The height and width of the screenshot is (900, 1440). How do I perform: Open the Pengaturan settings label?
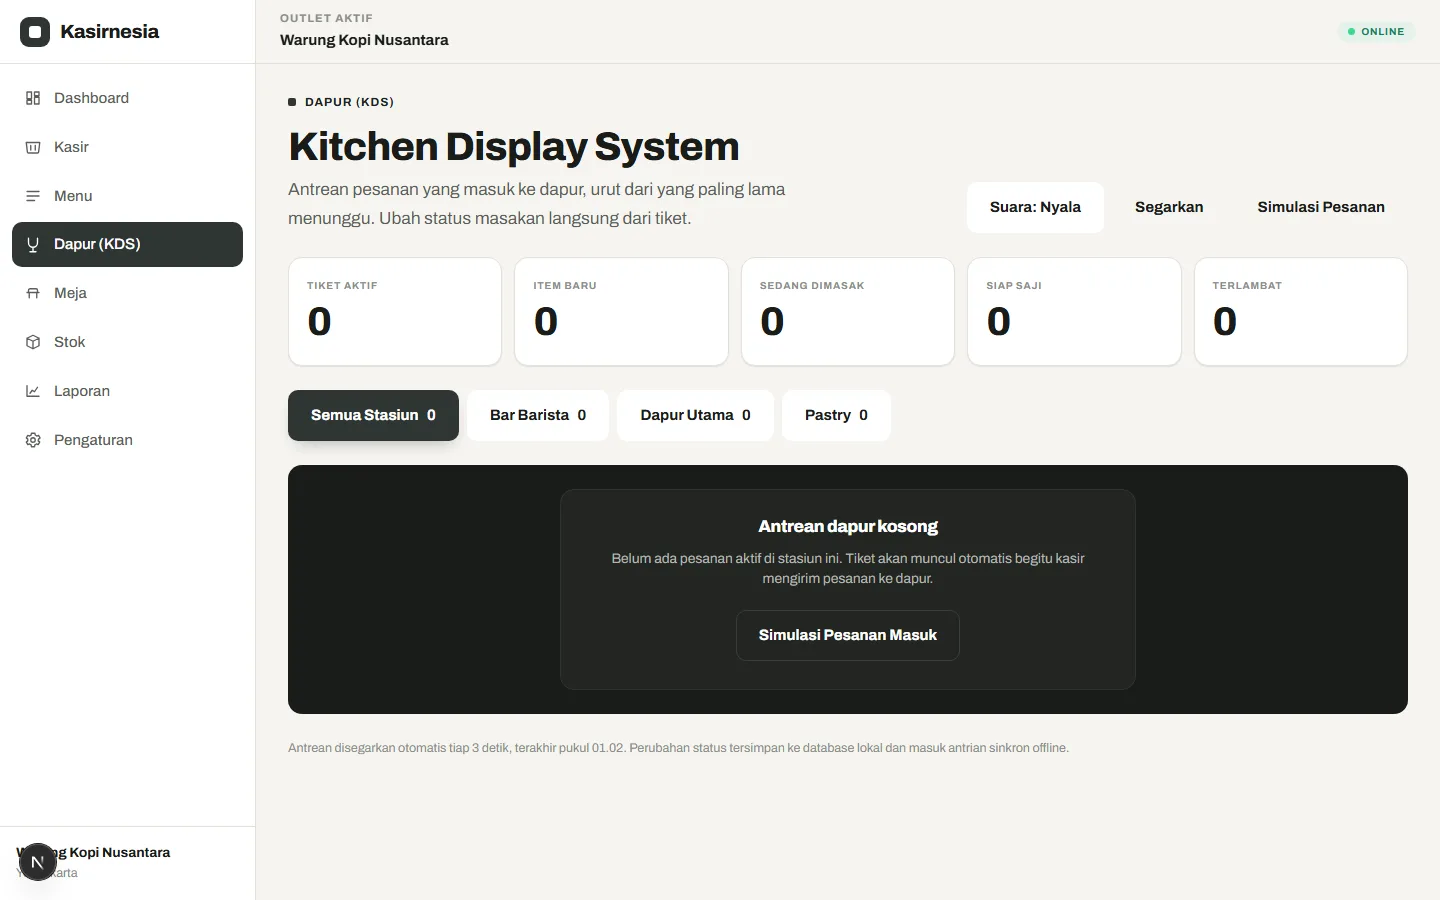[93, 440]
